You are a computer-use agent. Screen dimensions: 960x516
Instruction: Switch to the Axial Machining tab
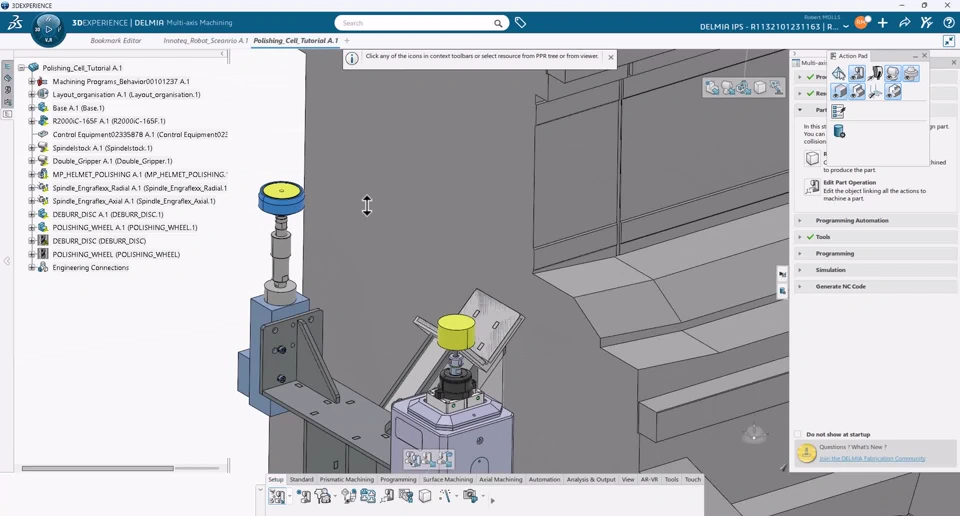click(x=501, y=479)
